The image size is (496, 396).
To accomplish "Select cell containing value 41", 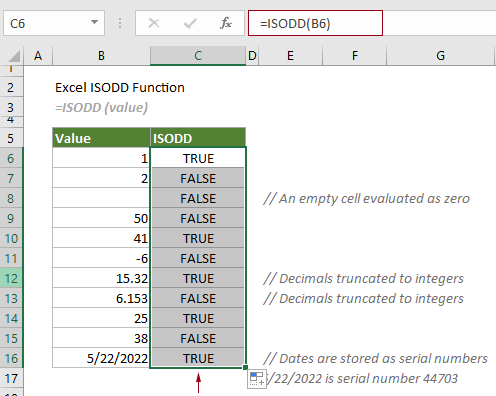I will coord(101,238).
